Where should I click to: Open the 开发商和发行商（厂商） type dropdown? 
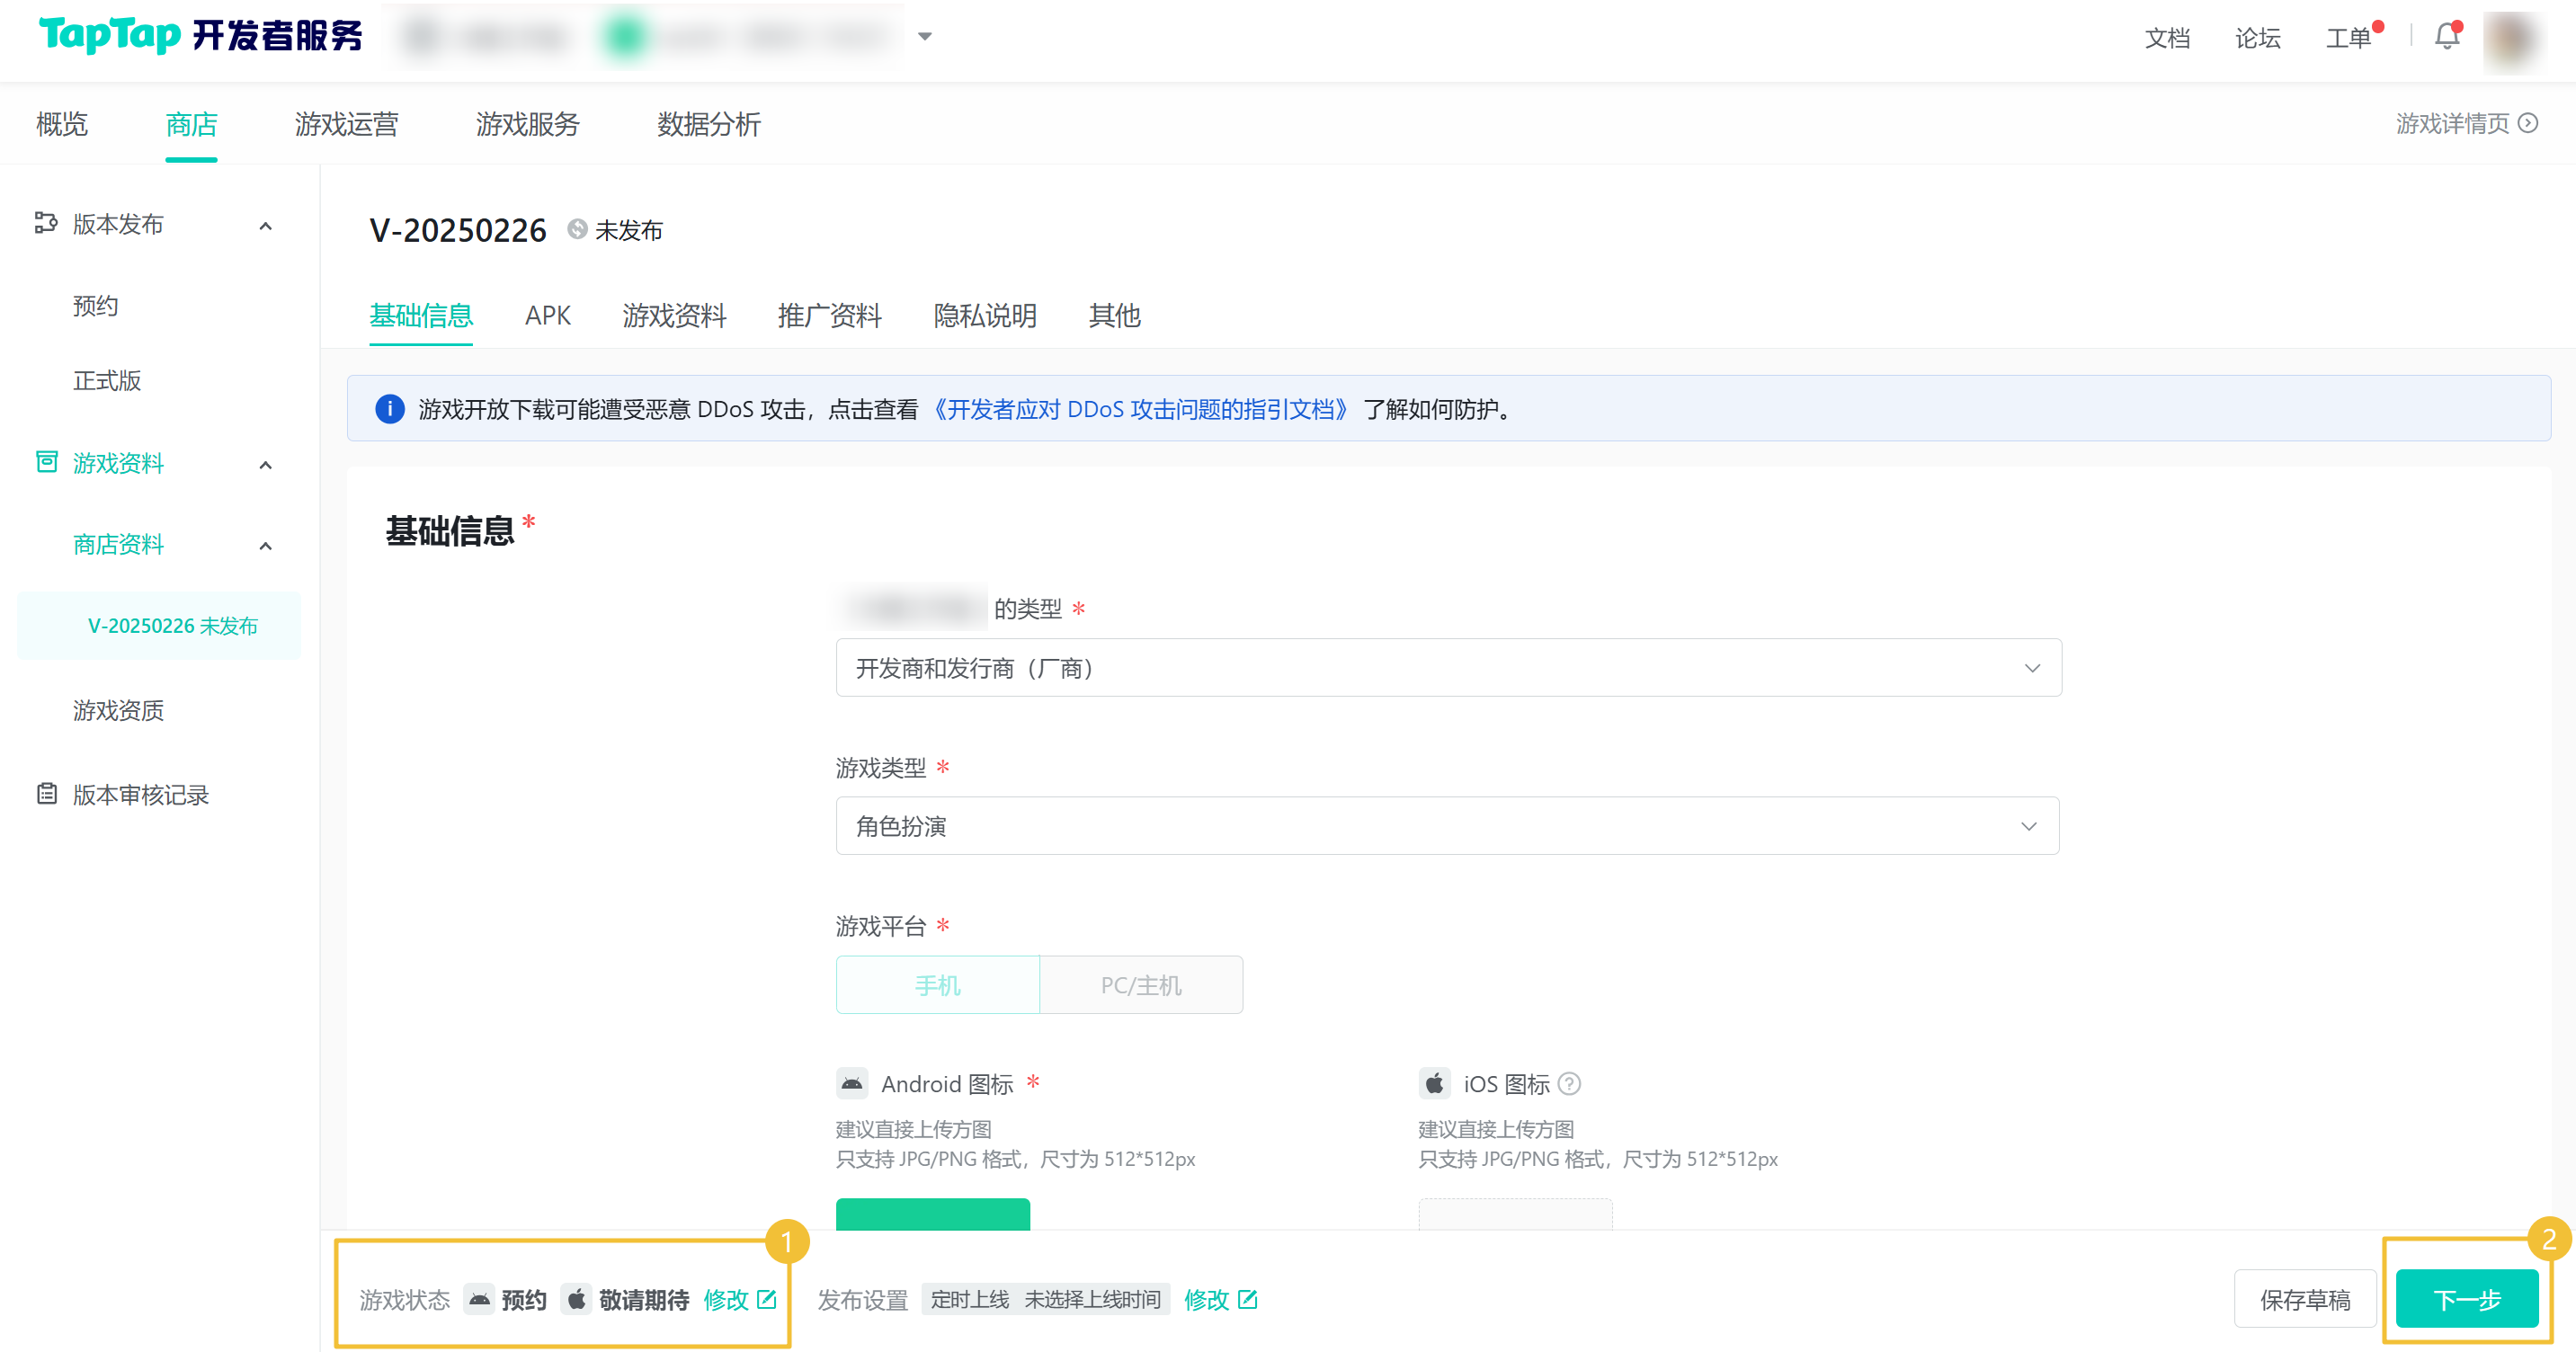(x=1448, y=667)
